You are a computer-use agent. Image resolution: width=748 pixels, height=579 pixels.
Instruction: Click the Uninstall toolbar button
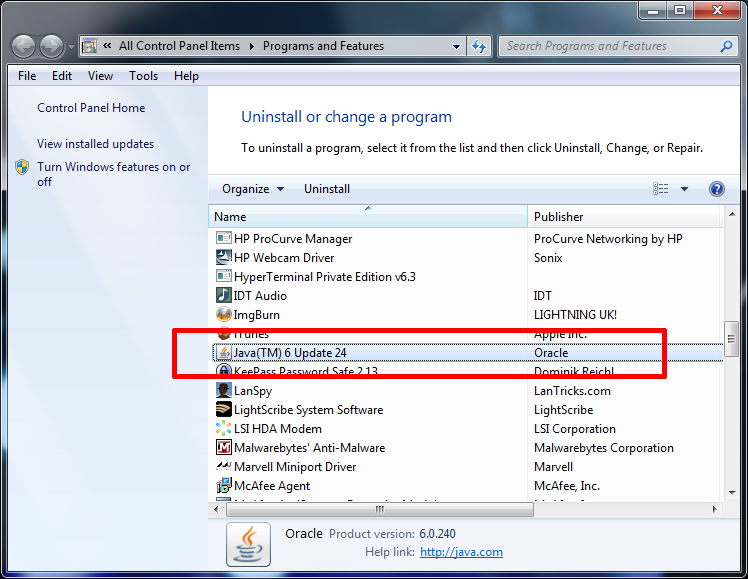tap(327, 189)
